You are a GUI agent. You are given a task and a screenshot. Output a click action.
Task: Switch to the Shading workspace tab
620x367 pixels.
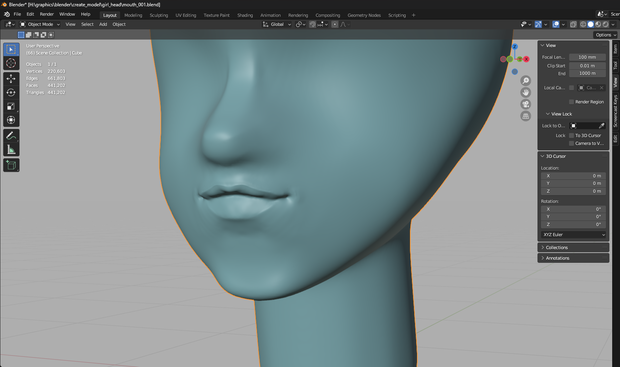coord(245,15)
